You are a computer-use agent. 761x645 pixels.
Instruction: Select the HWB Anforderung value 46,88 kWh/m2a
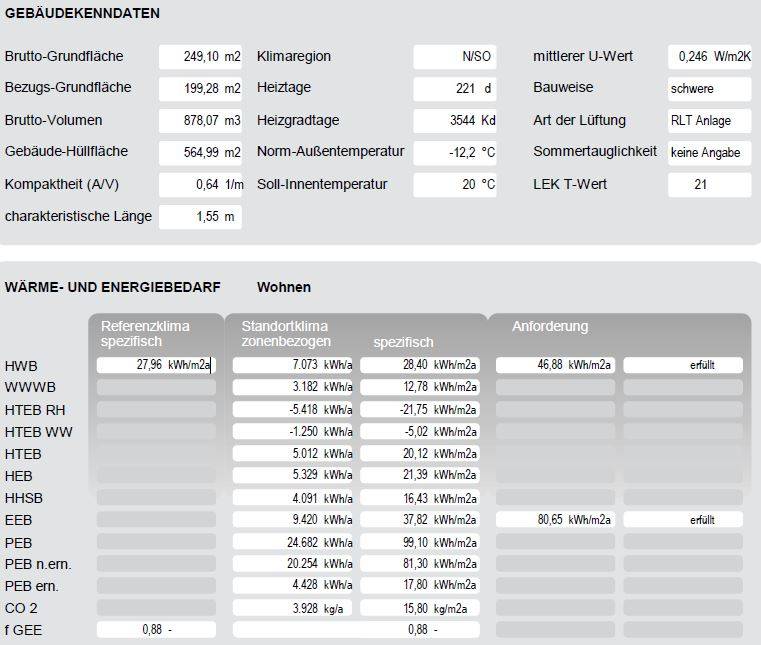coord(555,365)
